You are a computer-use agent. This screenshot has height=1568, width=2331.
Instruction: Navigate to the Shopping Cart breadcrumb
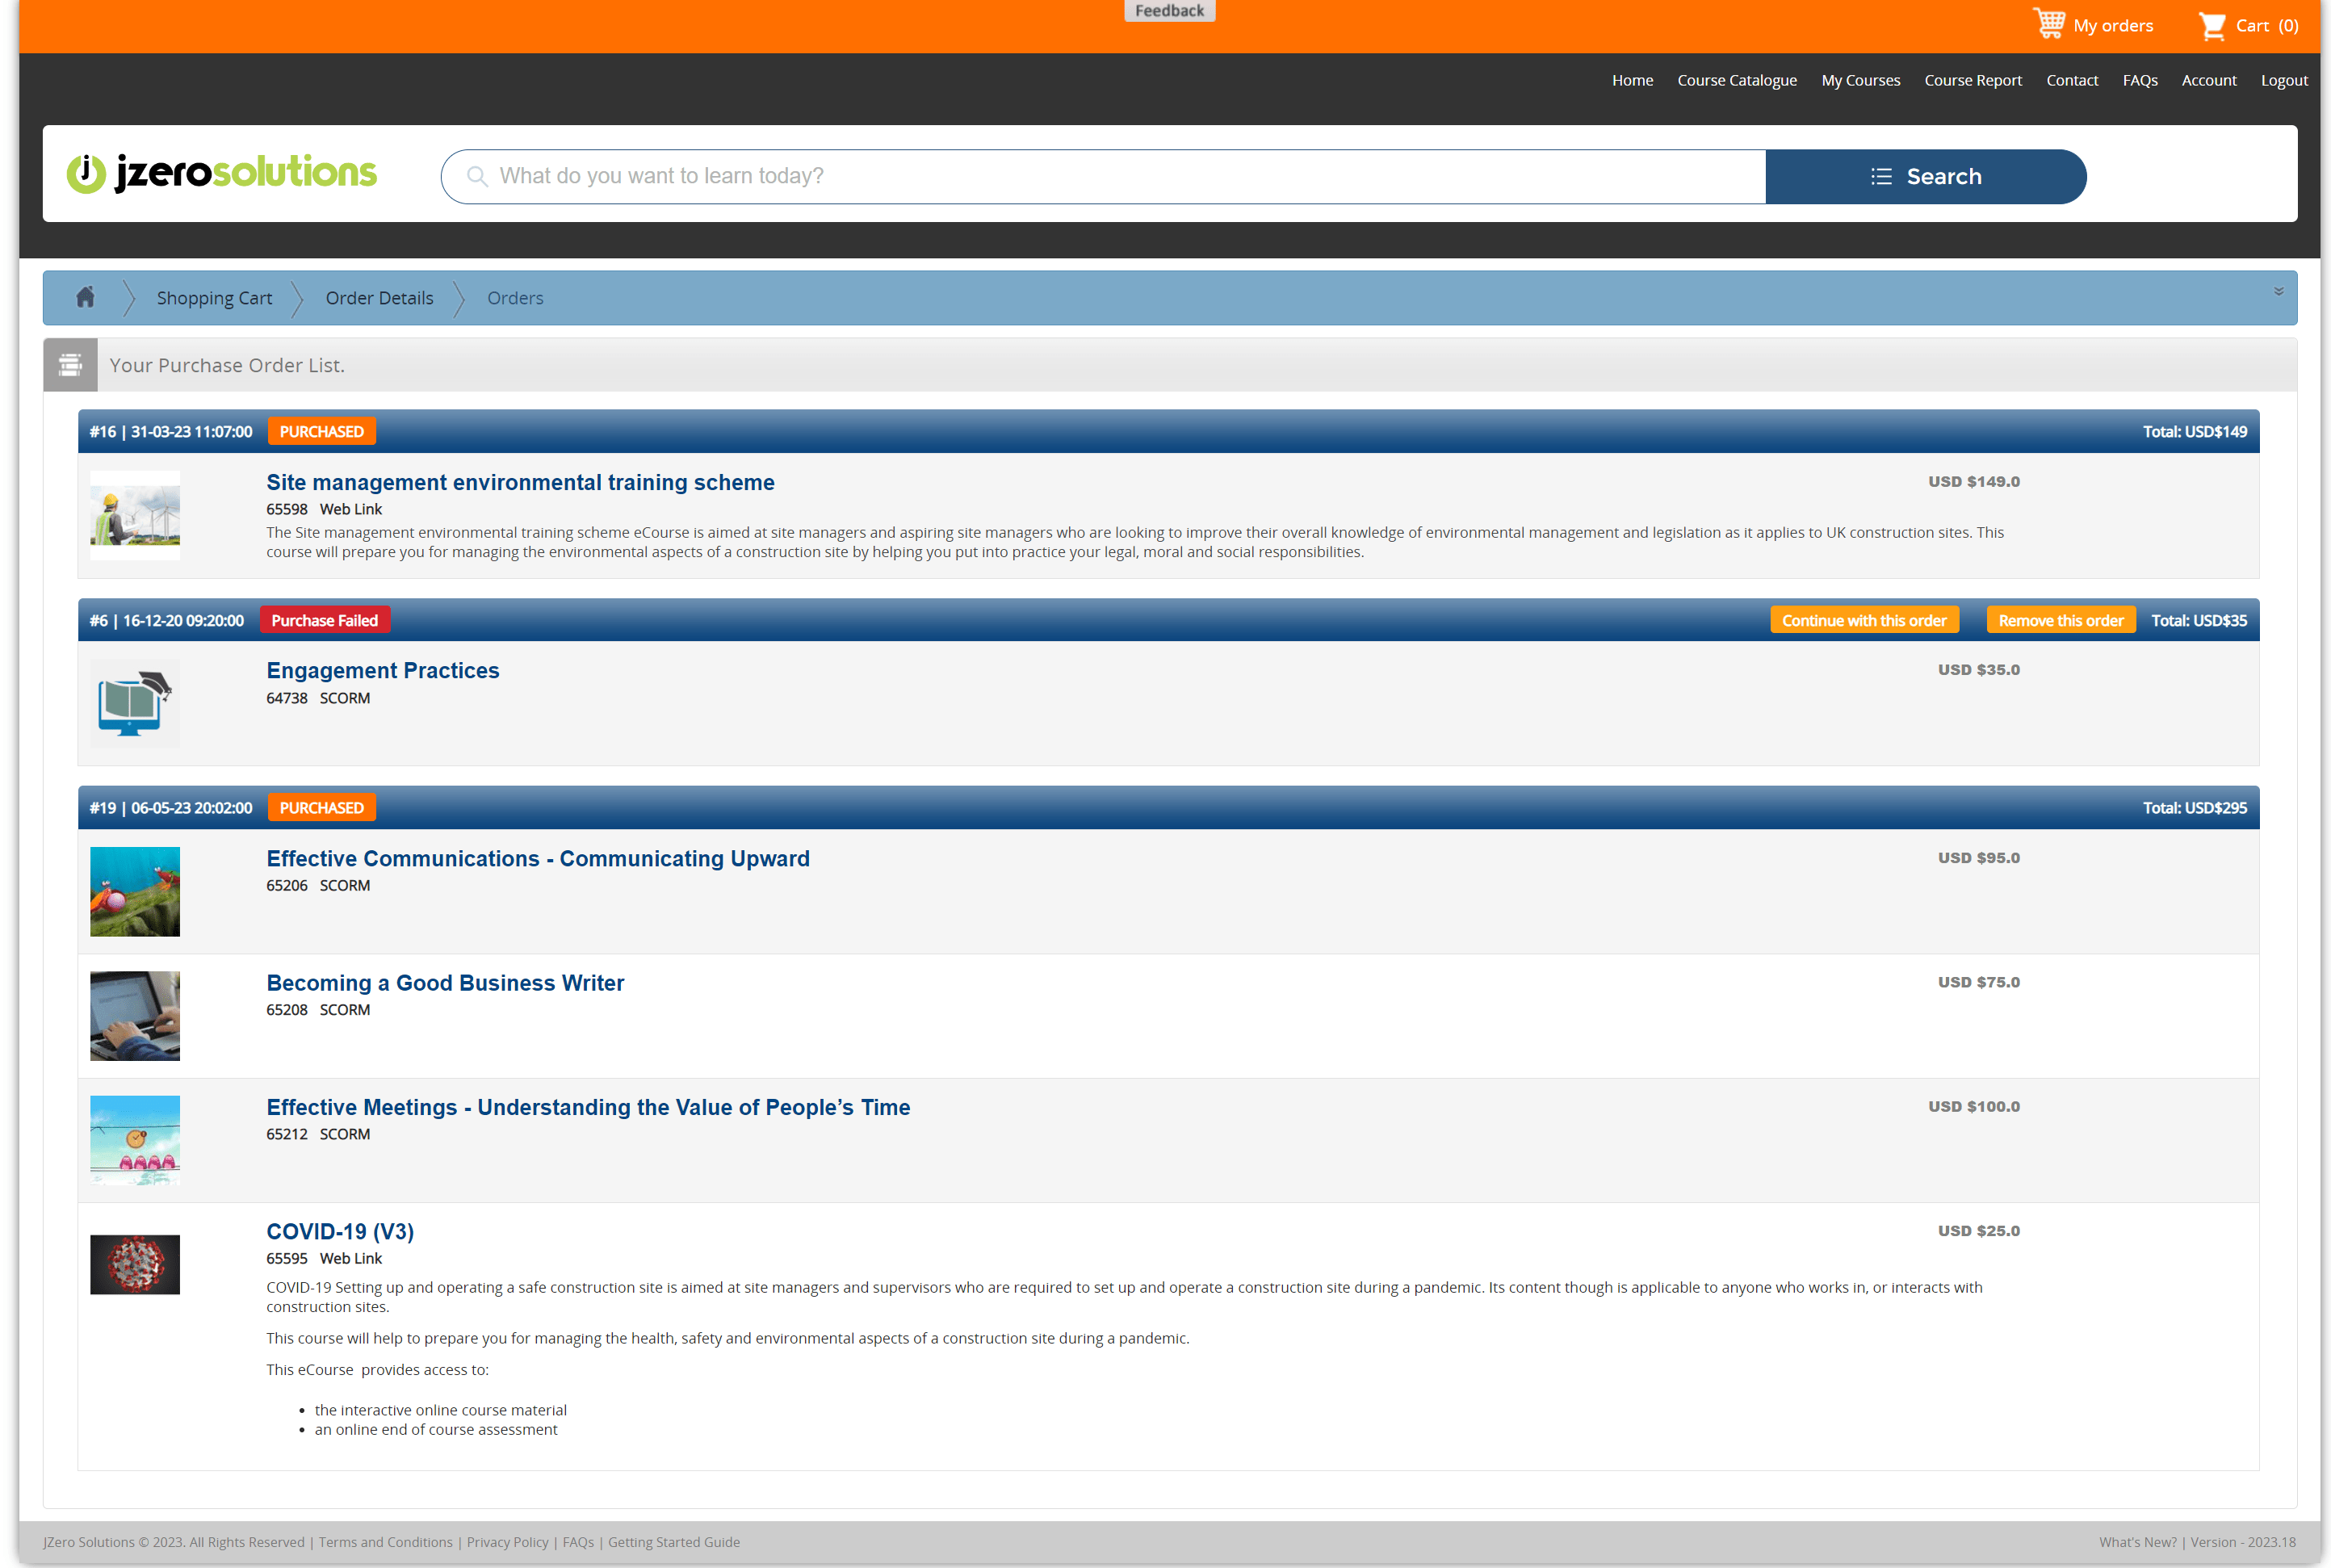click(x=214, y=298)
